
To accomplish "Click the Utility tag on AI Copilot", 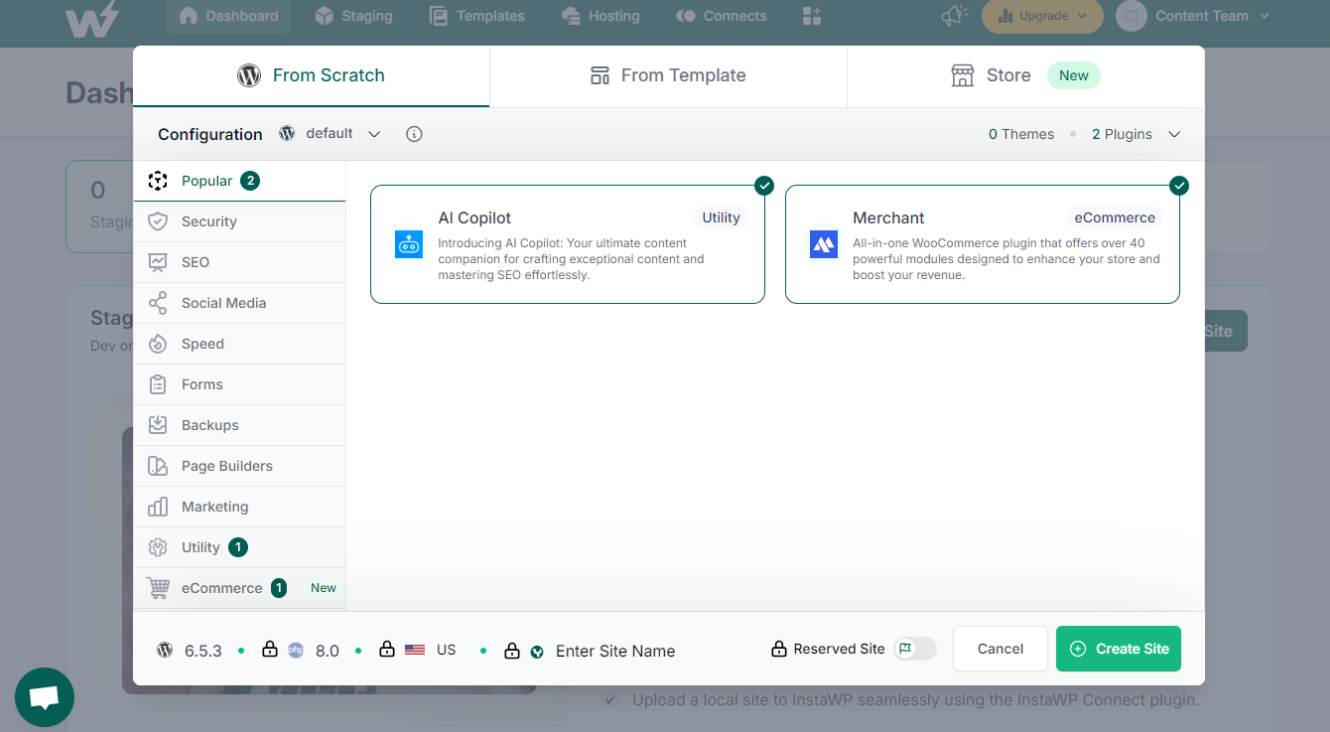I will 720,218.
